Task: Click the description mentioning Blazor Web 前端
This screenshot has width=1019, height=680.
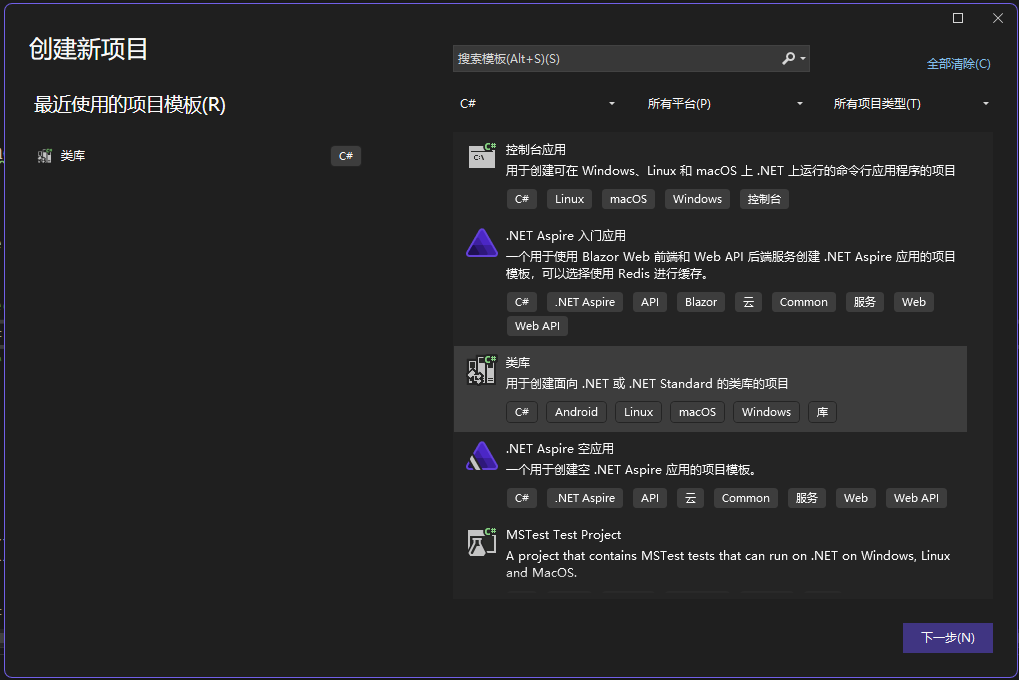Action: coord(730,265)
